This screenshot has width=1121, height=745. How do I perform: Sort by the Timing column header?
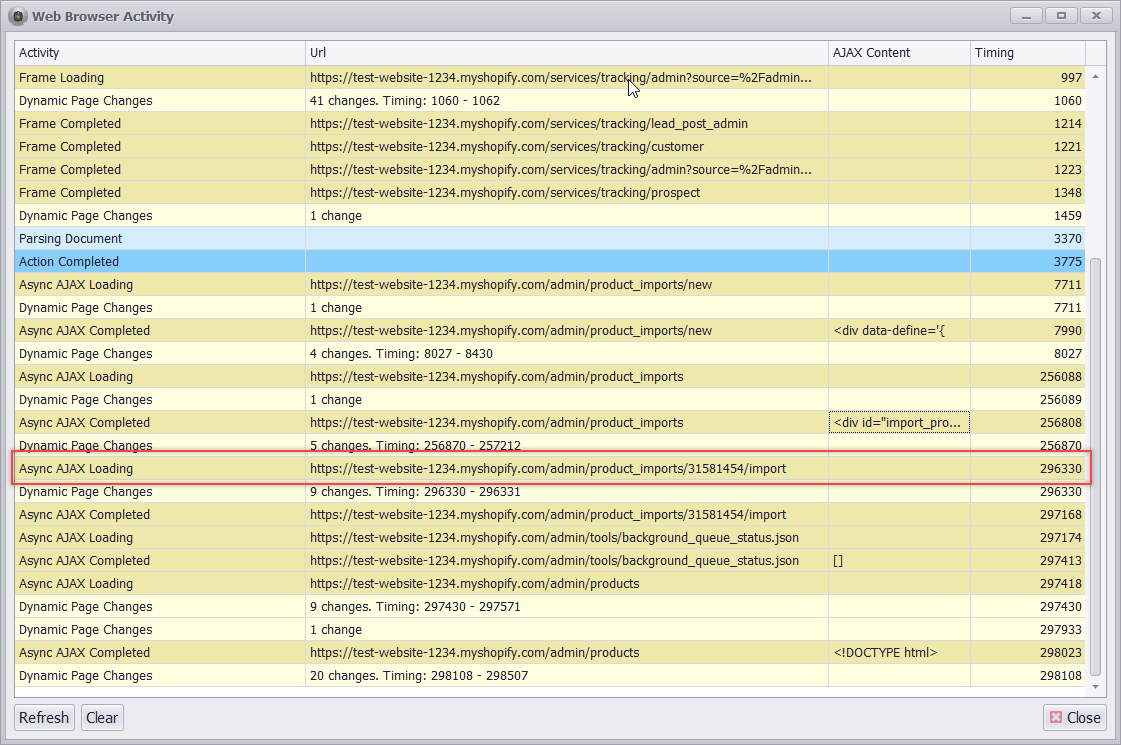[1026, 52]
